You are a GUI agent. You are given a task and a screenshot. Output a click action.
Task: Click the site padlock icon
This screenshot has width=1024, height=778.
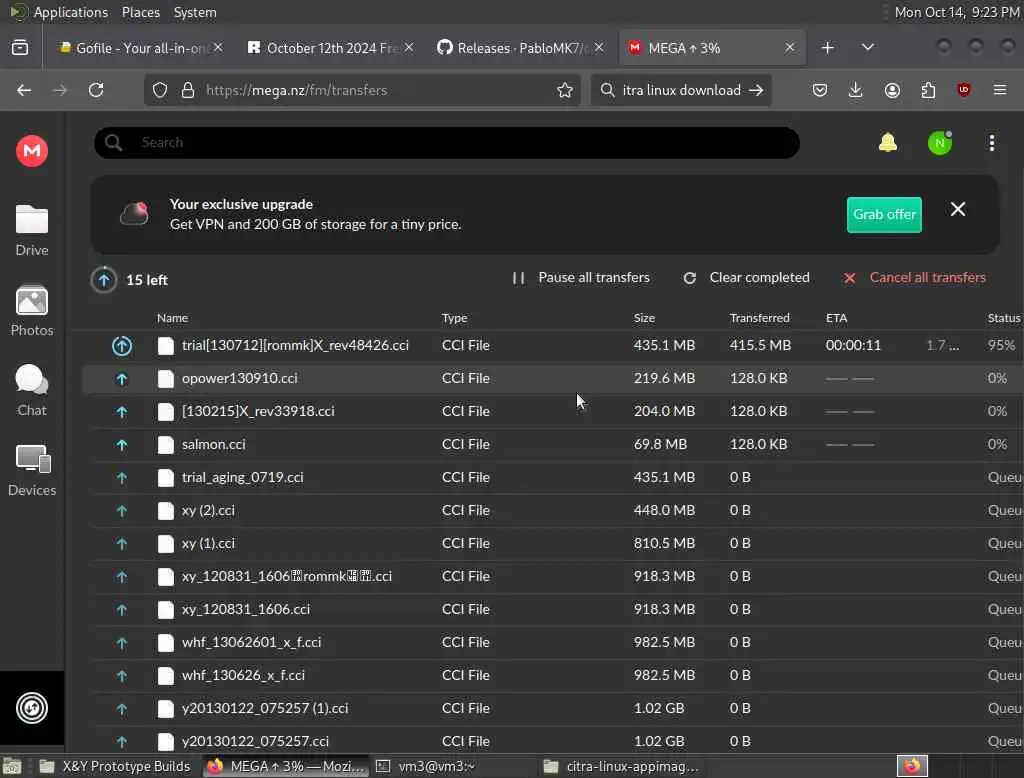(x=188, y=90)
